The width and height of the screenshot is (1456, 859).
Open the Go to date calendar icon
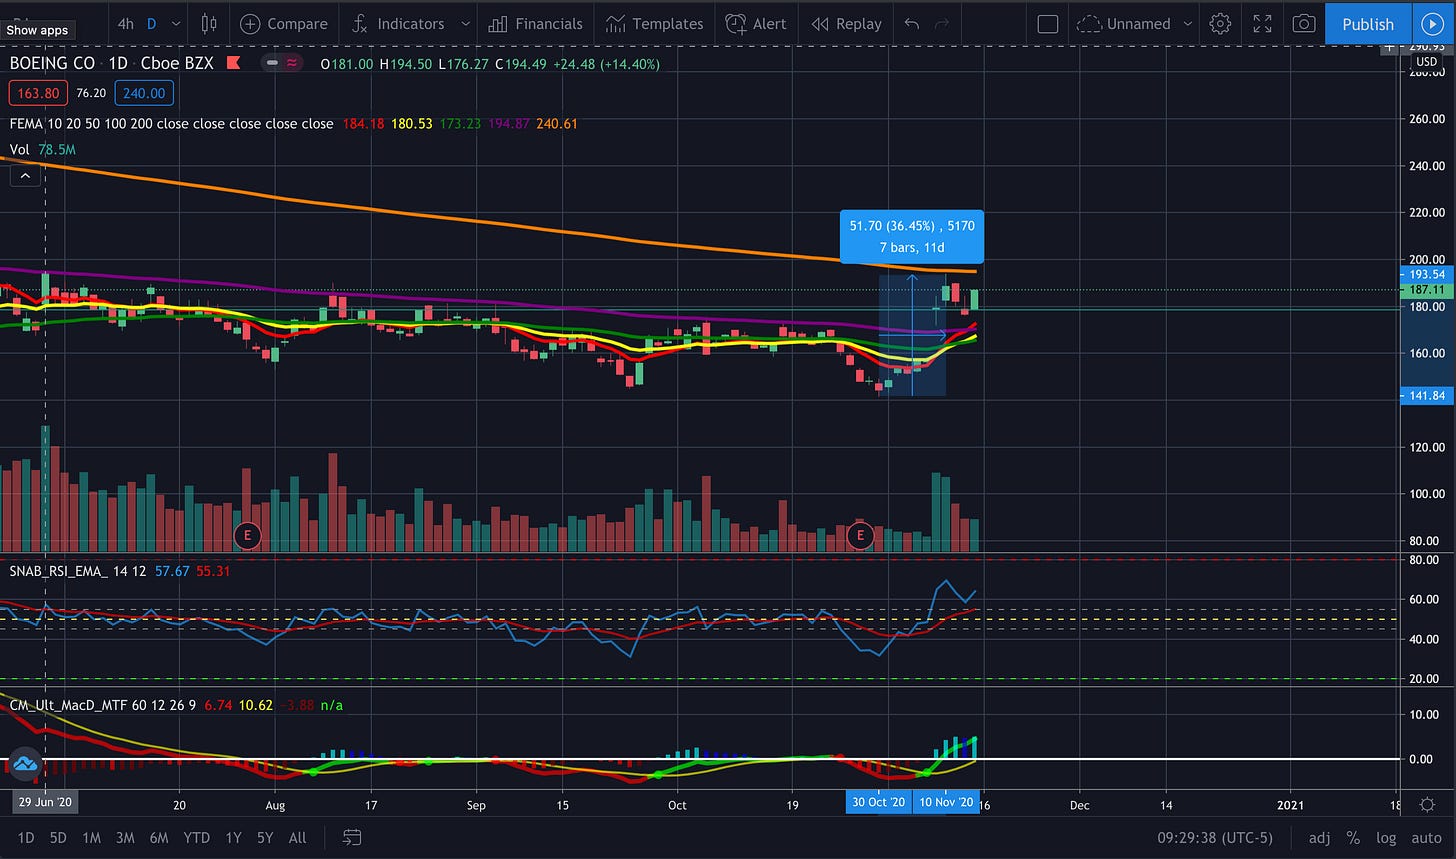[x=351, y=837]
